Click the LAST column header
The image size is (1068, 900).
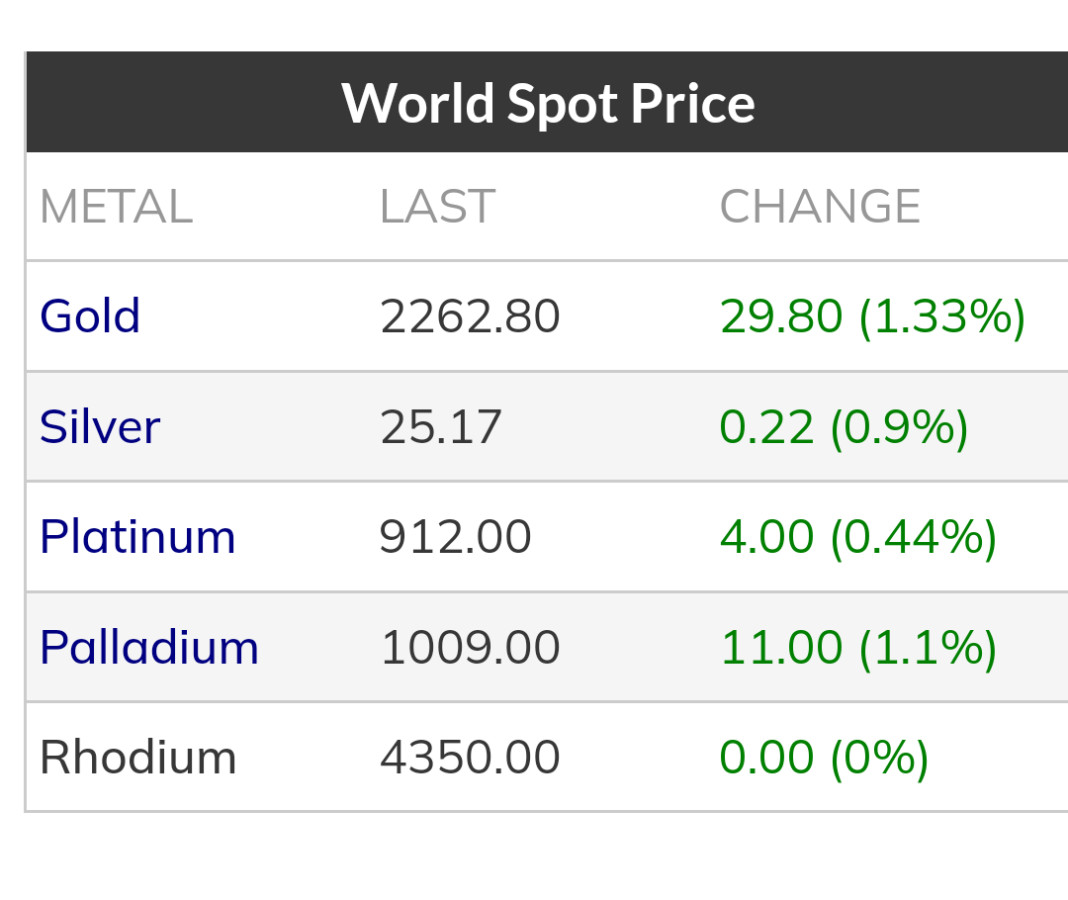[437, 207]
